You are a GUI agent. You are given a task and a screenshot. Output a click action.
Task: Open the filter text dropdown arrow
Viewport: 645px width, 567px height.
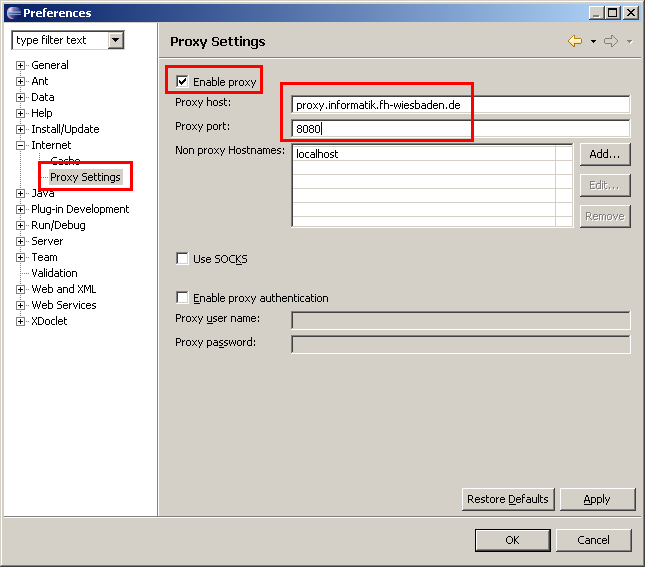[116, 40]
